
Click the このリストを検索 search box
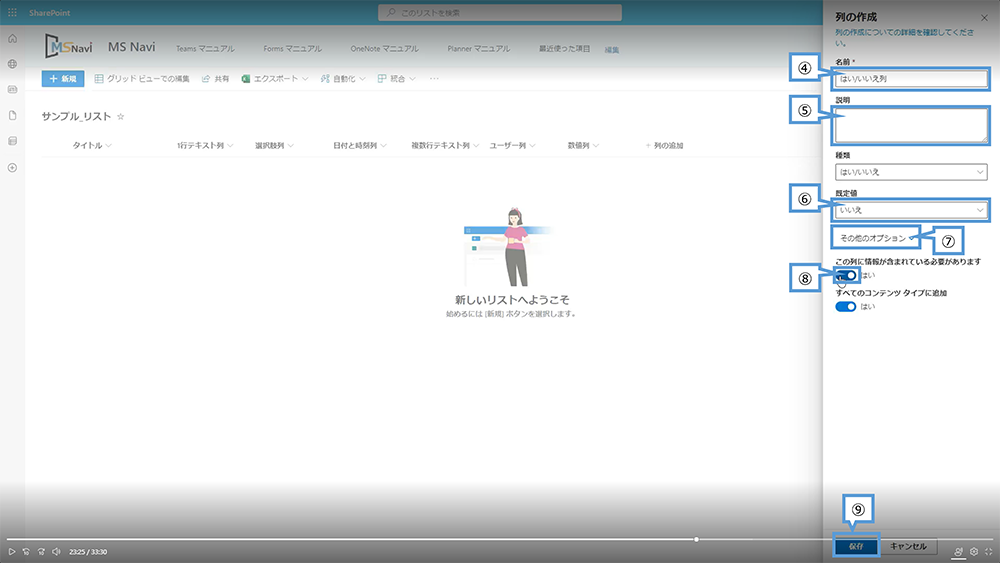click(499, 13)
